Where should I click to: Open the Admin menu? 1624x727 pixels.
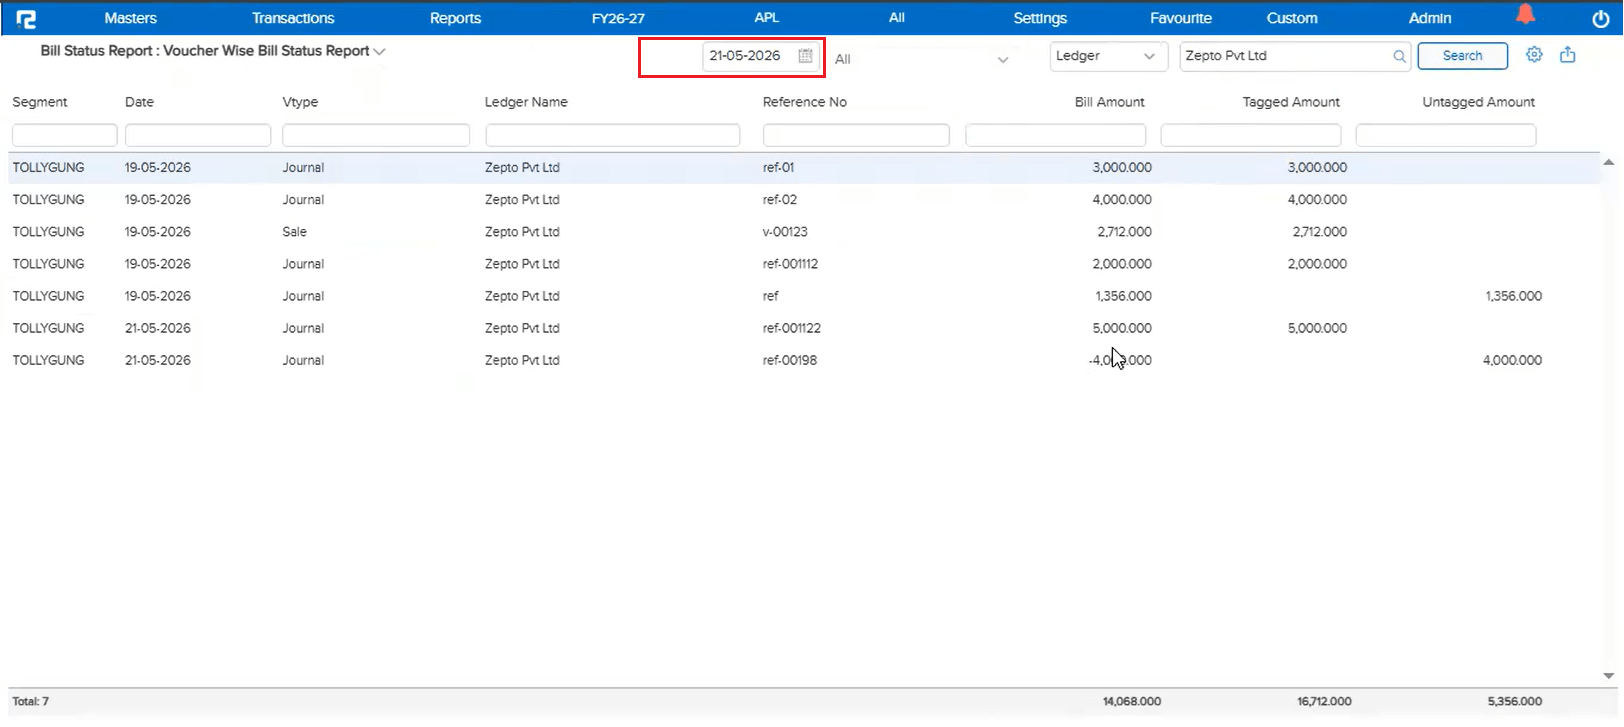click(x=1430, y=18)
